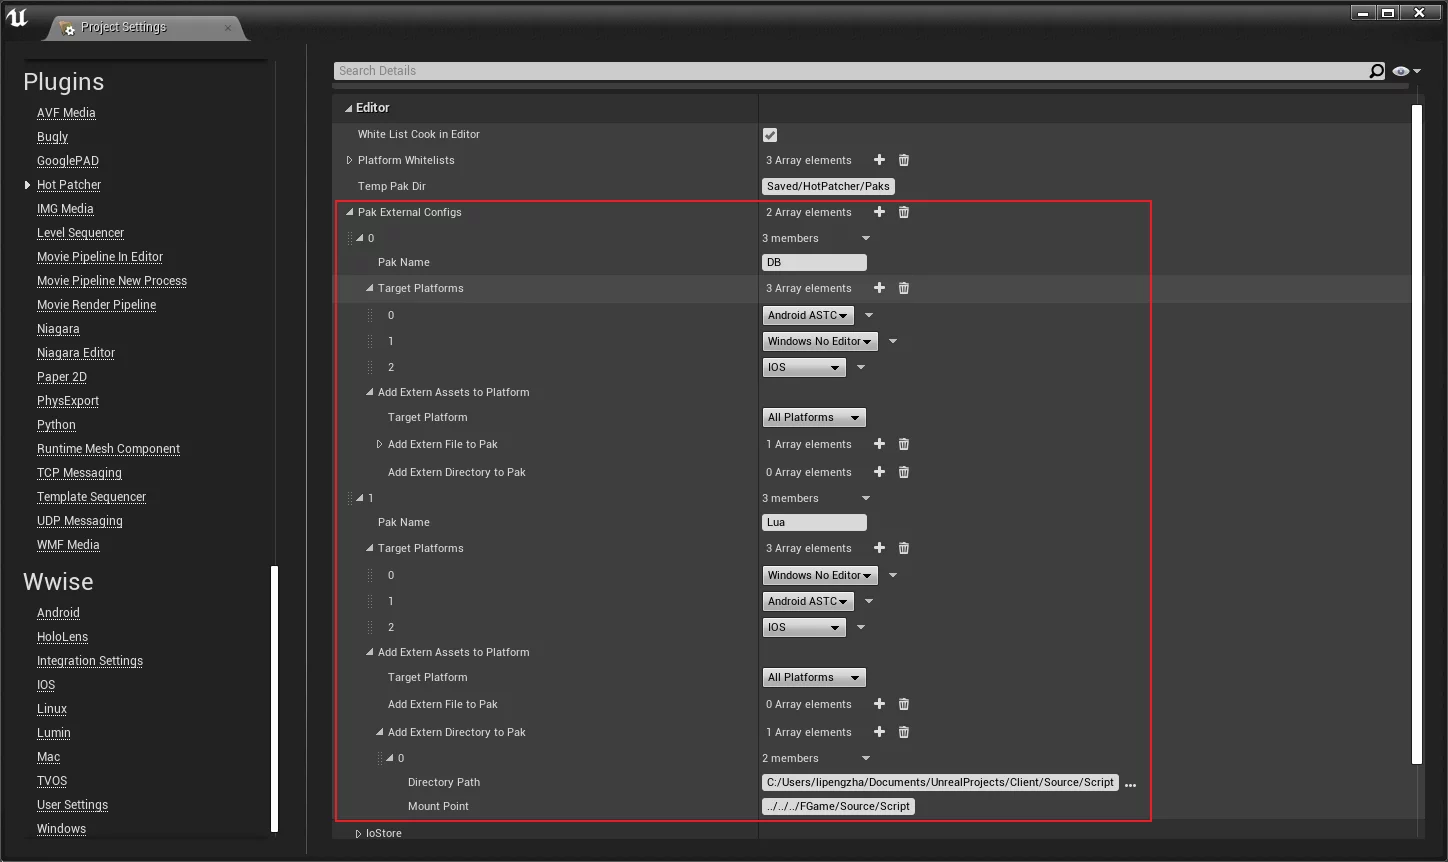This screenshot has width=1448, height=862.
Task: Add element to Platform Whitelists array
Action: (879, 160)
